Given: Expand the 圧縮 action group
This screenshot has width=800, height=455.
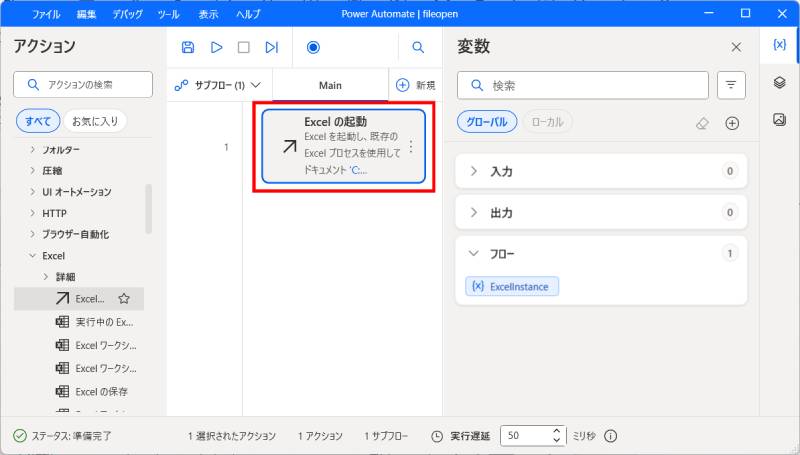Looking at the screenshot, I should pos(33,170).
